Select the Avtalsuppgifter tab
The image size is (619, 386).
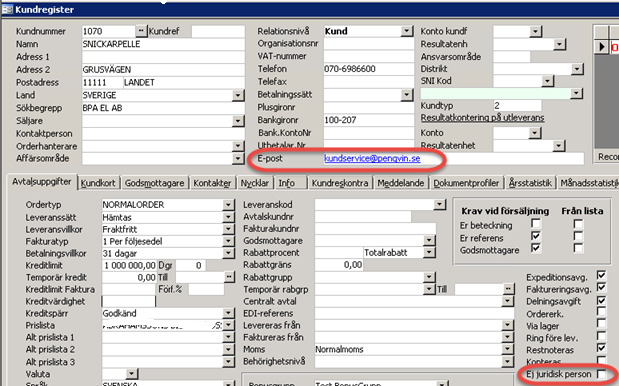(42, 182)
